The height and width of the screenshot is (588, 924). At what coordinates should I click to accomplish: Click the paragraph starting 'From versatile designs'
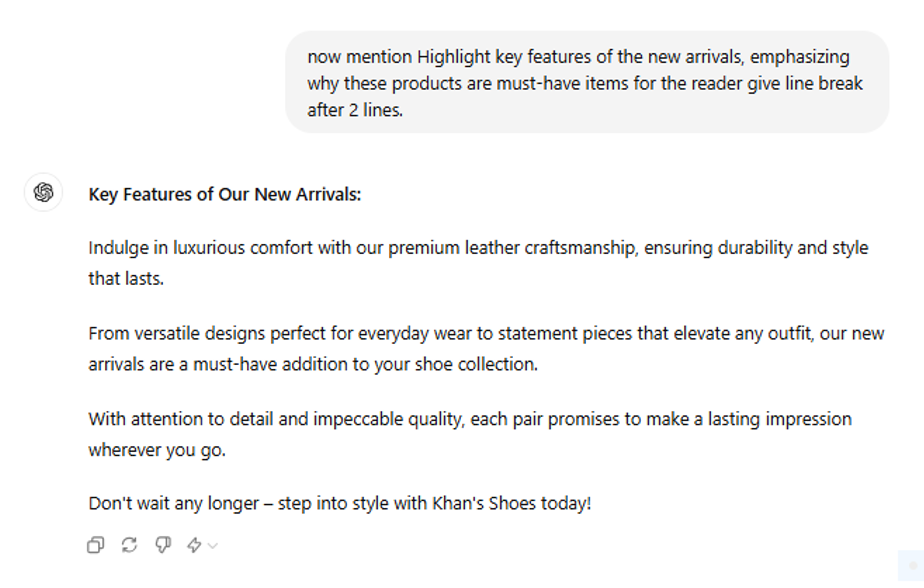(x=486, y=349)
